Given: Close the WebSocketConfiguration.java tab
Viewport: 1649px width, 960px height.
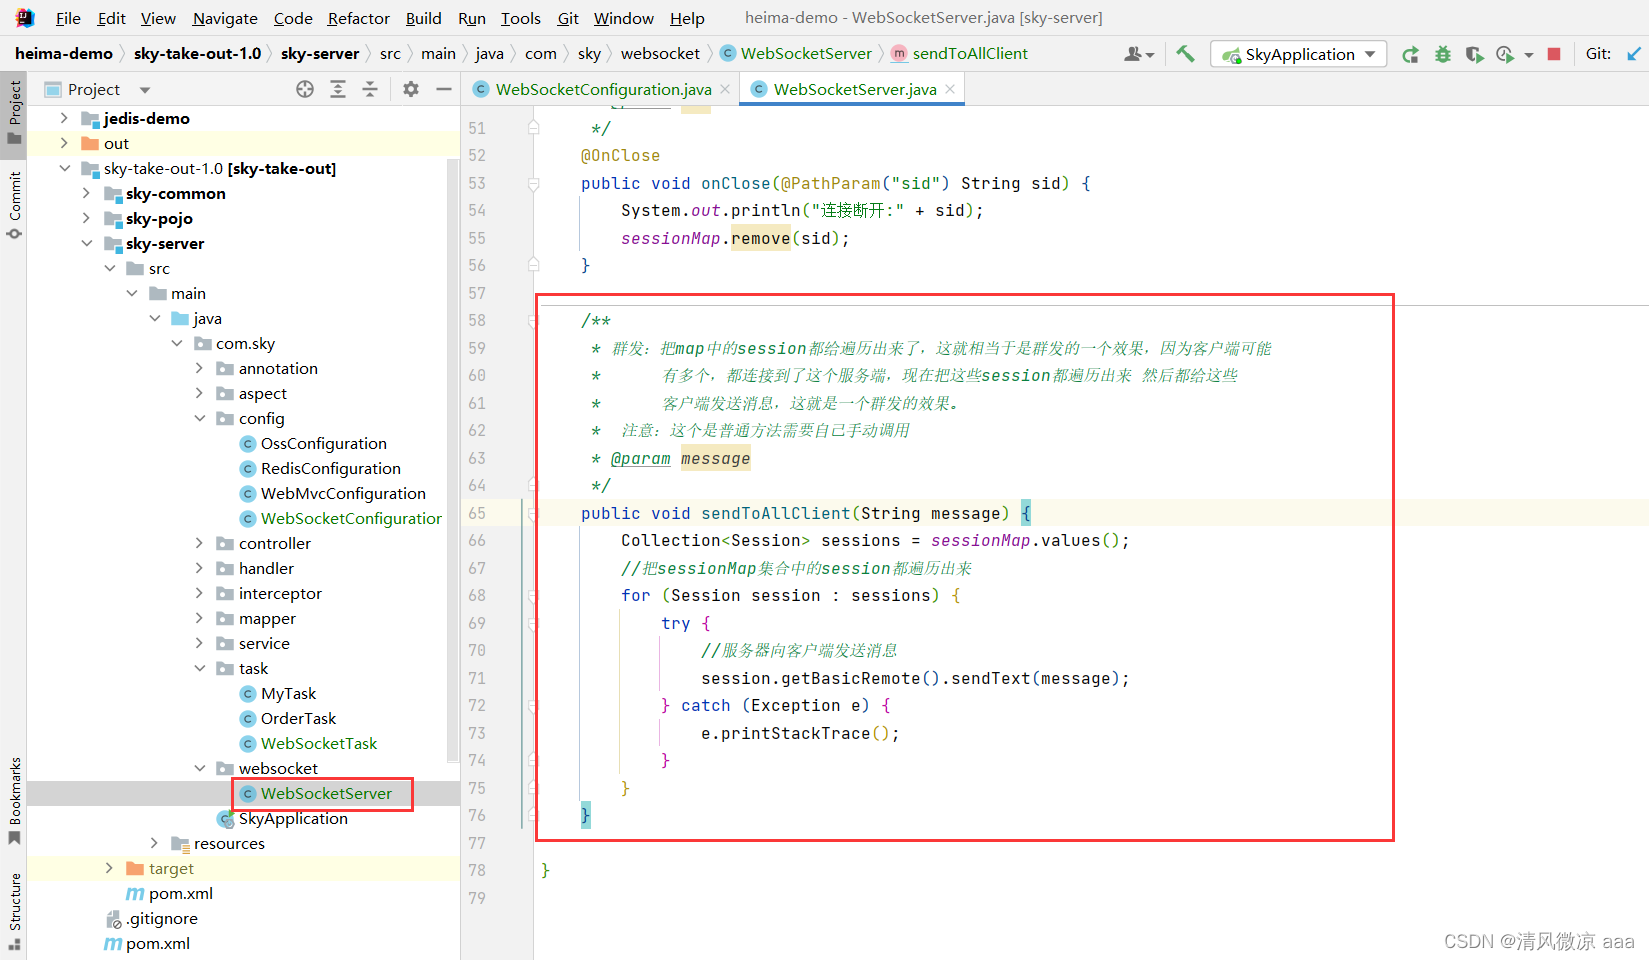Looking at the screenshot, I should 725,89.
